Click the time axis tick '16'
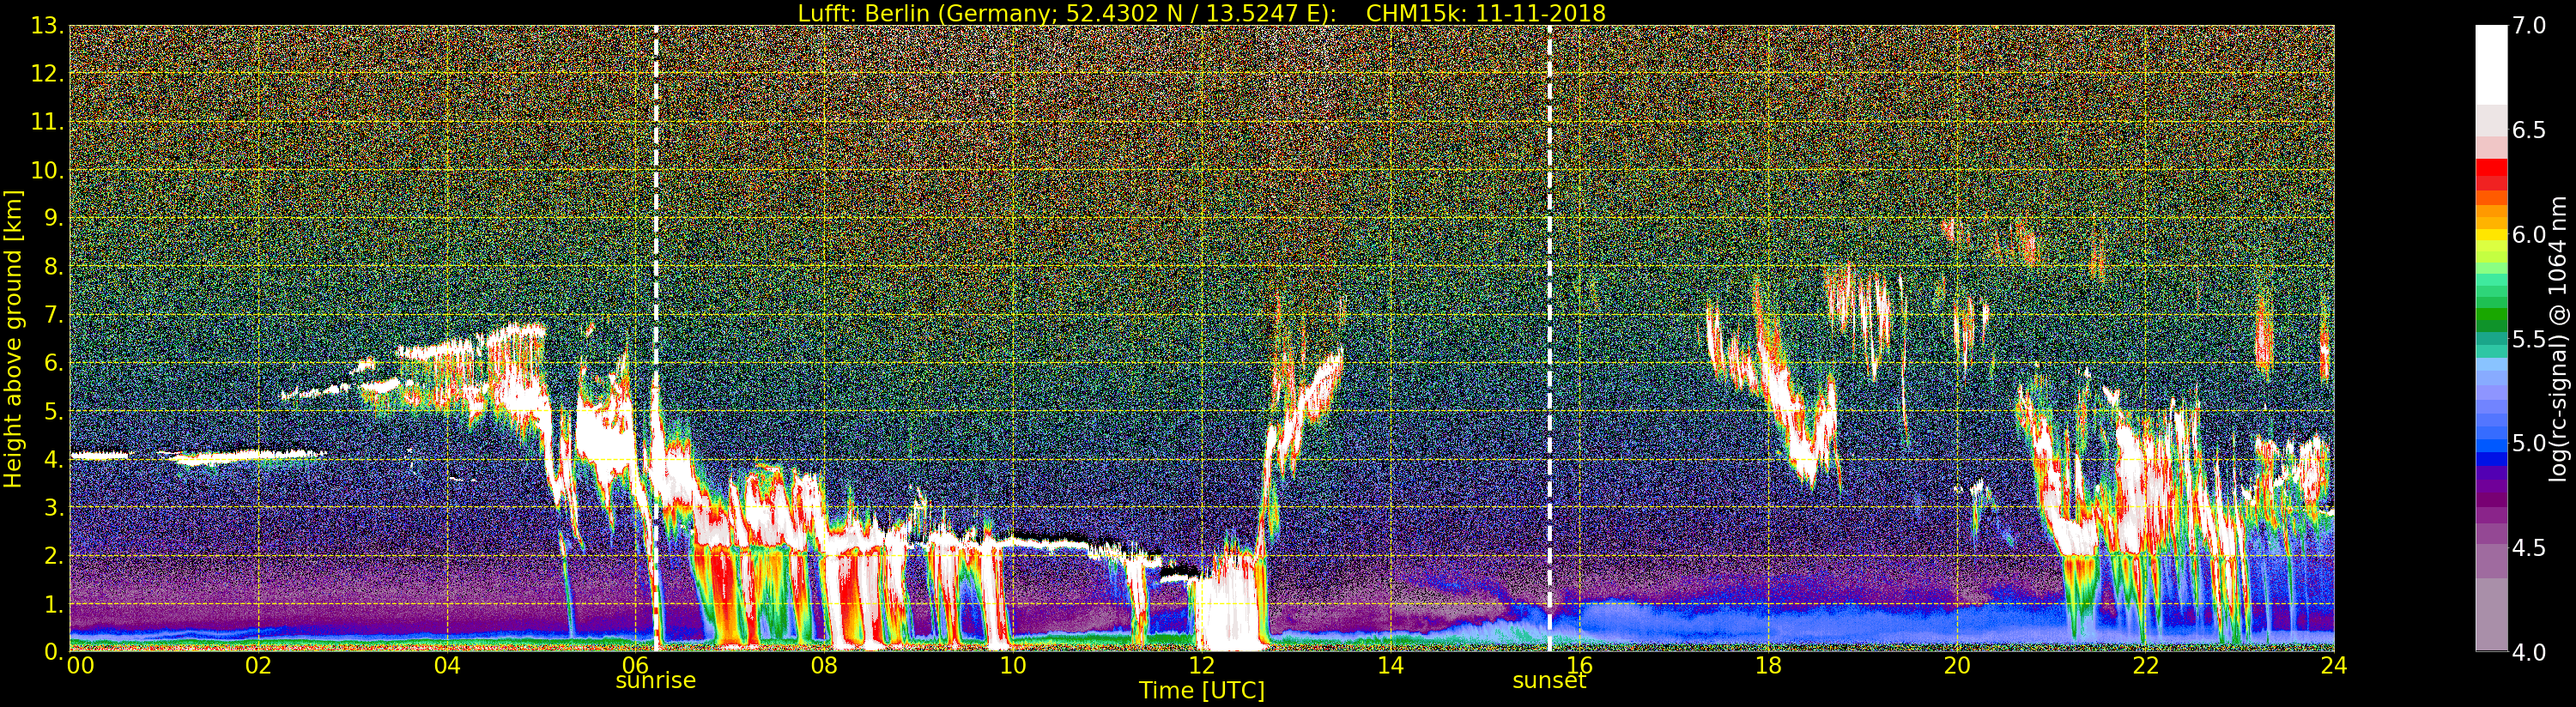This screenshot has height=707, width=2576. click(1579, 666)
